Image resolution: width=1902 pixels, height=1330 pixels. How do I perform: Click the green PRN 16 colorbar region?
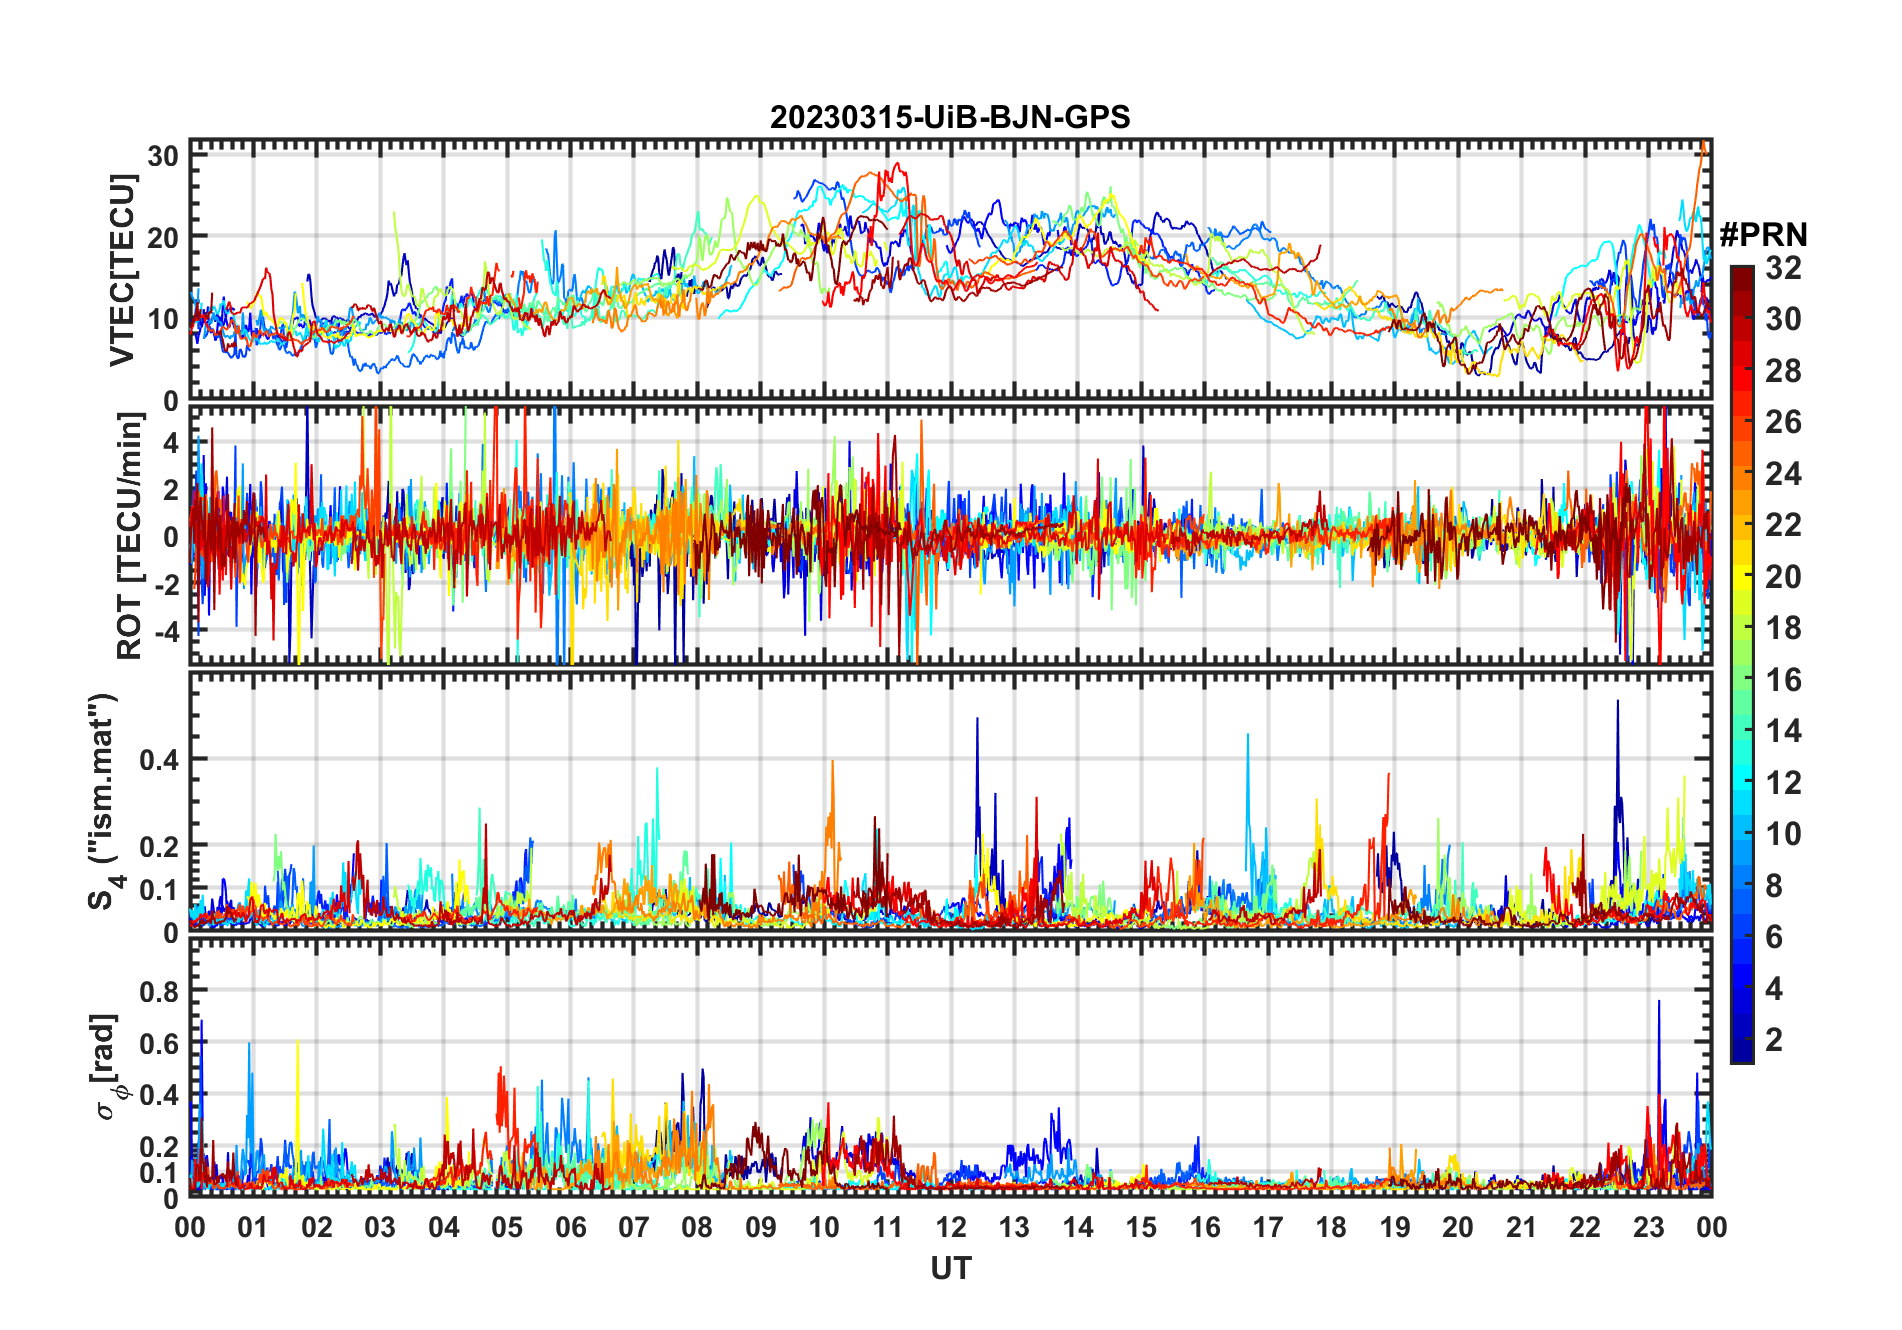(x=1742, y=680)
